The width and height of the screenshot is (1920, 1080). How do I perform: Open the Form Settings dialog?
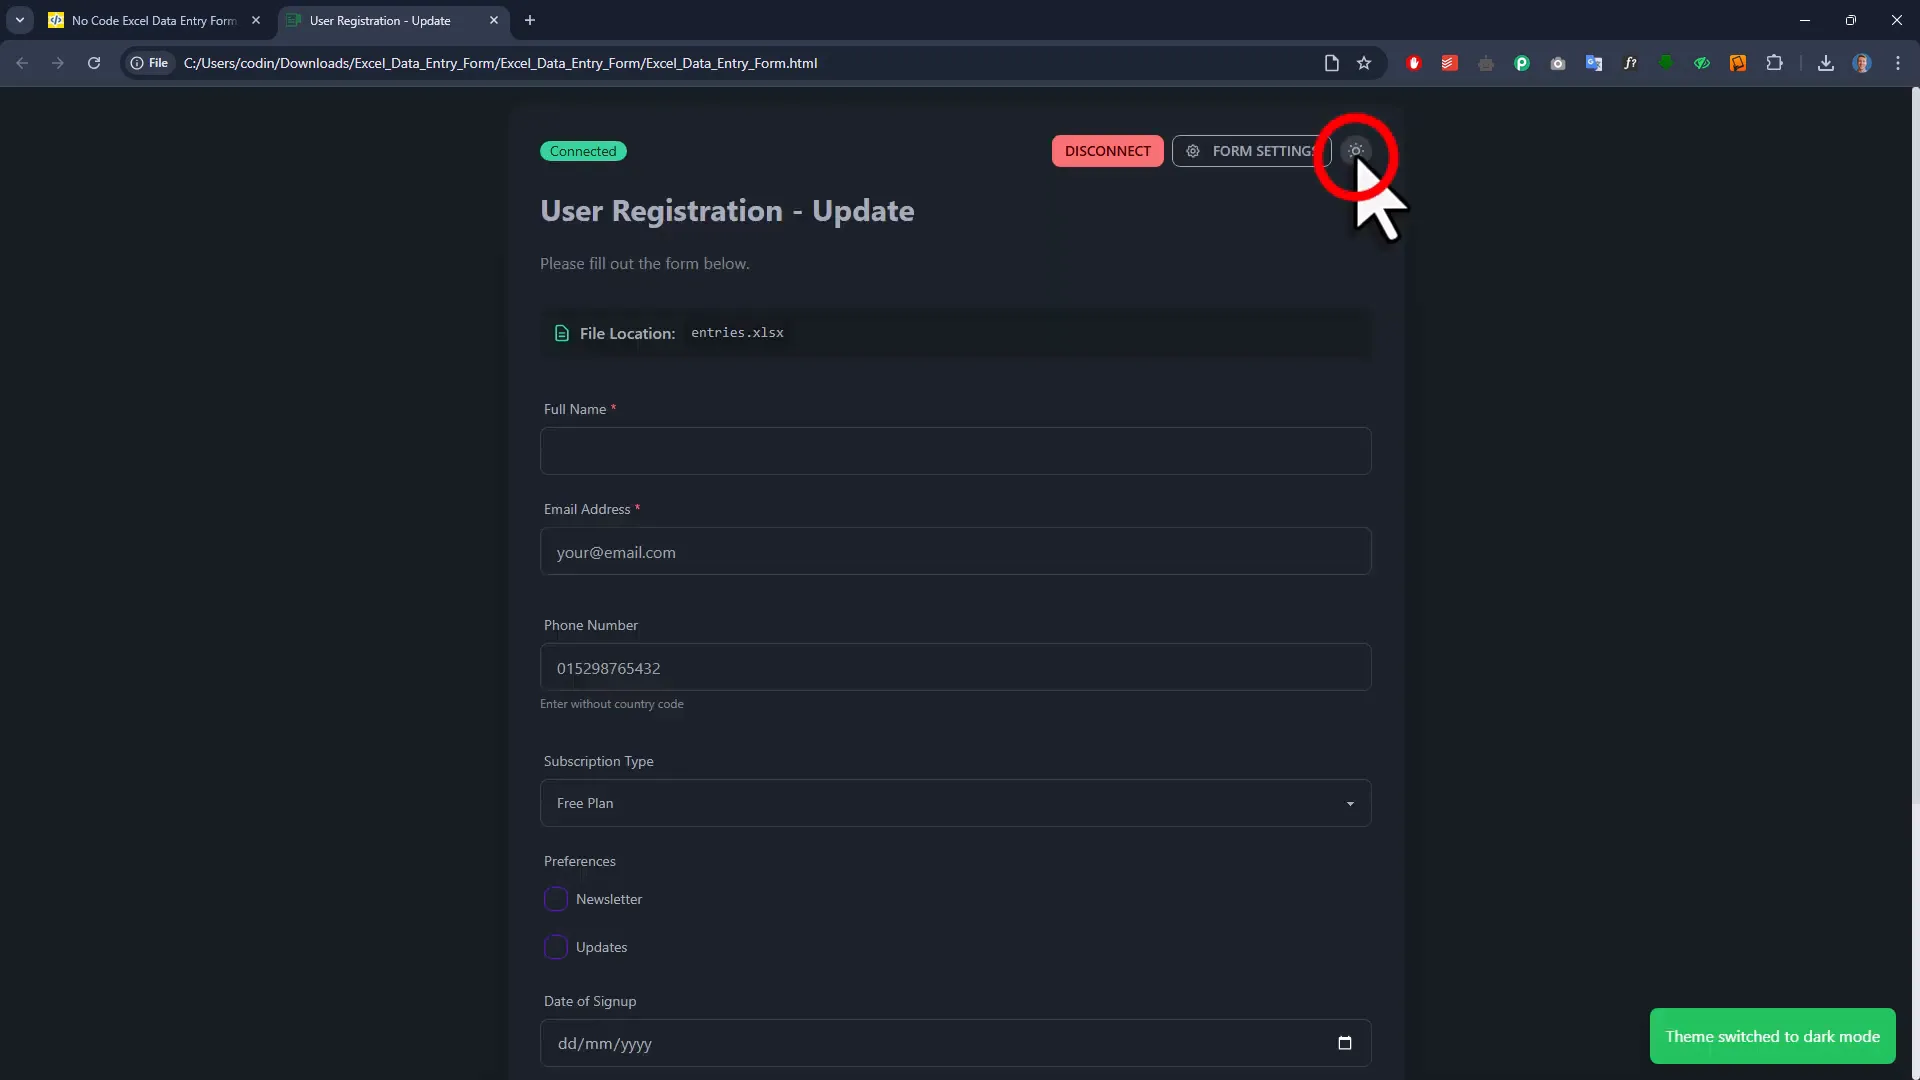click(1251, 151)
